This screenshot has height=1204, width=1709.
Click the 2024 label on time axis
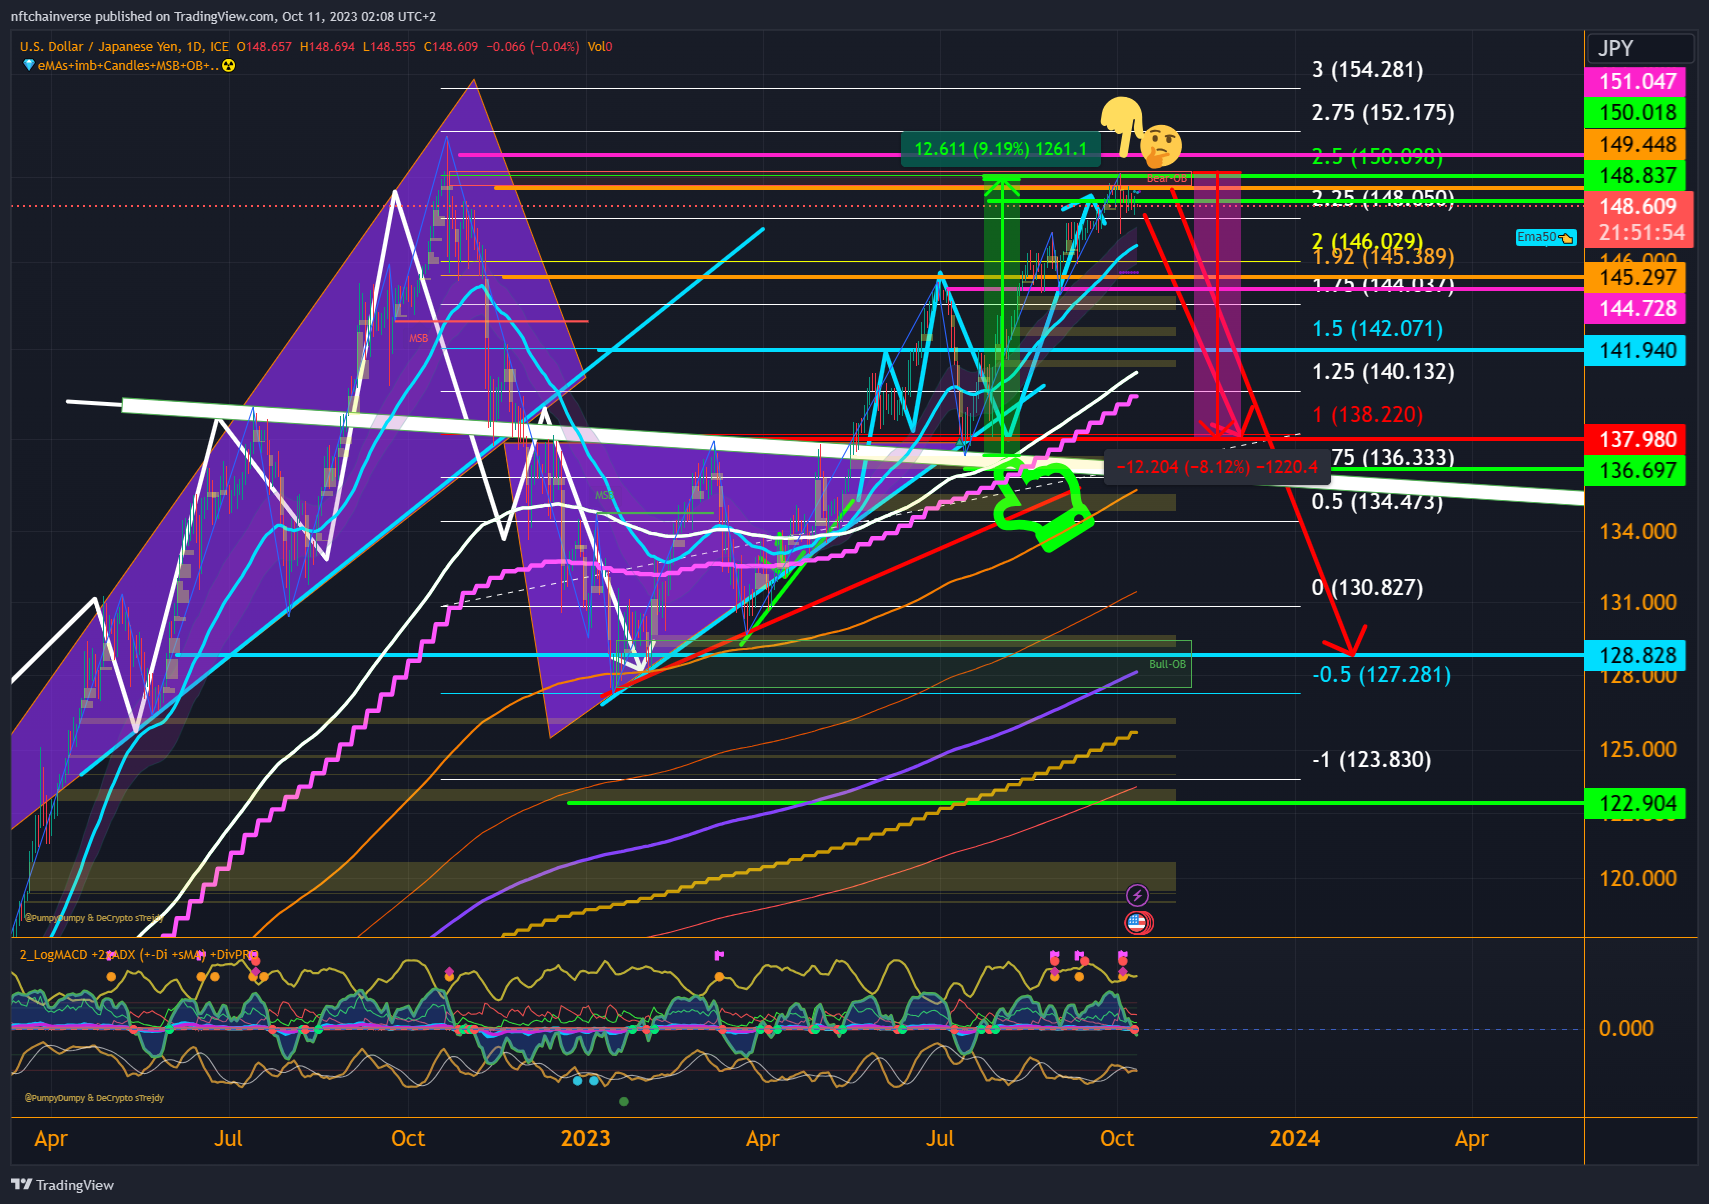tap(1294, 1138)
